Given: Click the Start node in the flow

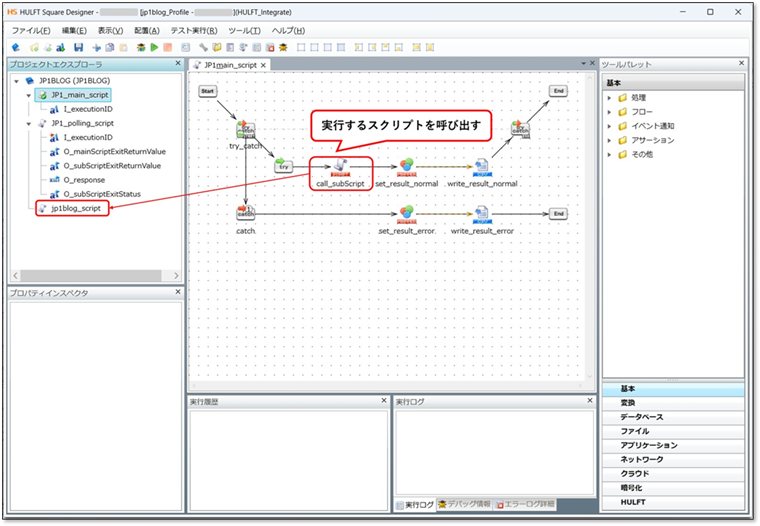Looking at the screenshot, I should 208,91.
